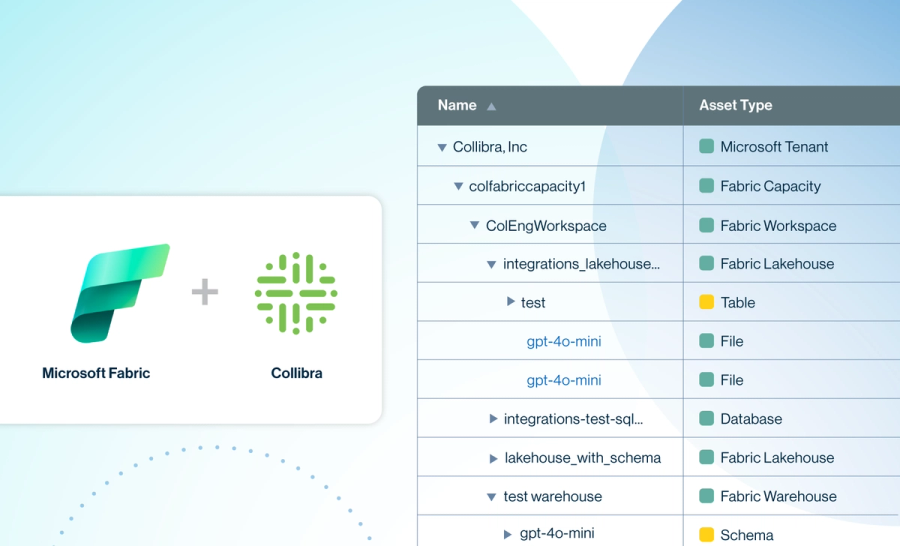Click the green icon in lakehouse_with_schema row
Image resolution: width=900 pixels, height=546 pixels.
[707, 457]
